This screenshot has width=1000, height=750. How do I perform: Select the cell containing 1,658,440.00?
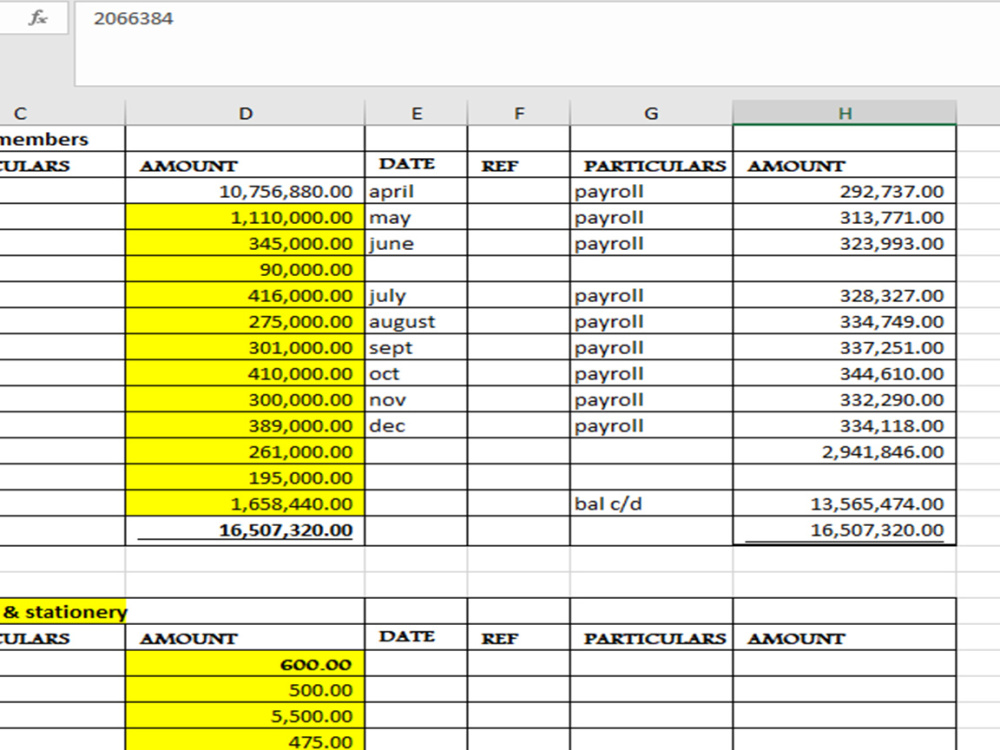pos(246,504)
